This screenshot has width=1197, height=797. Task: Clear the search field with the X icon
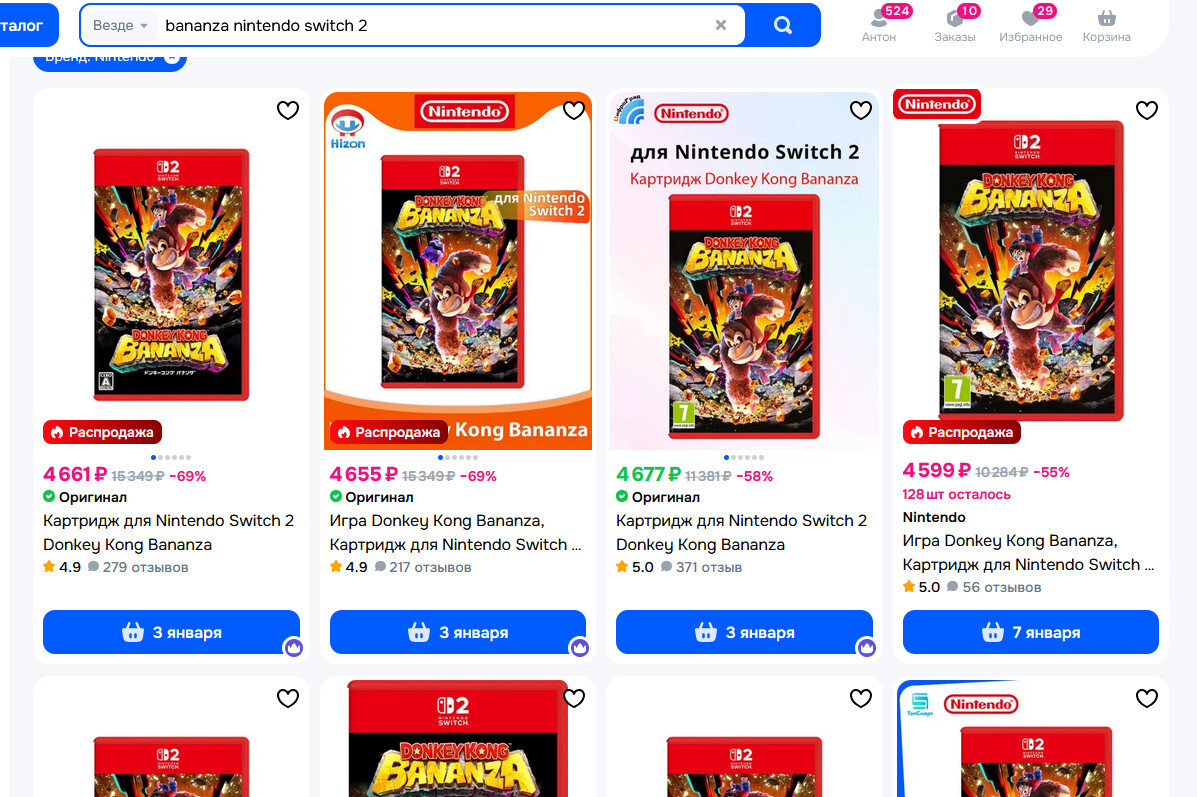[721, 25]
